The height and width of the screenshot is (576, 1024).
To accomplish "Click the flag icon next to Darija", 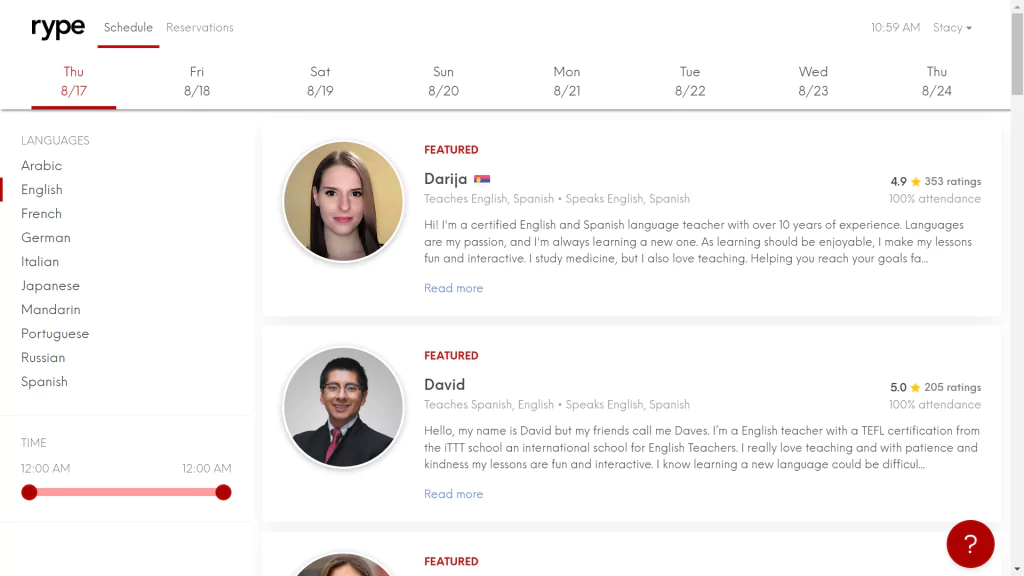I will click(x=482, y=179).
